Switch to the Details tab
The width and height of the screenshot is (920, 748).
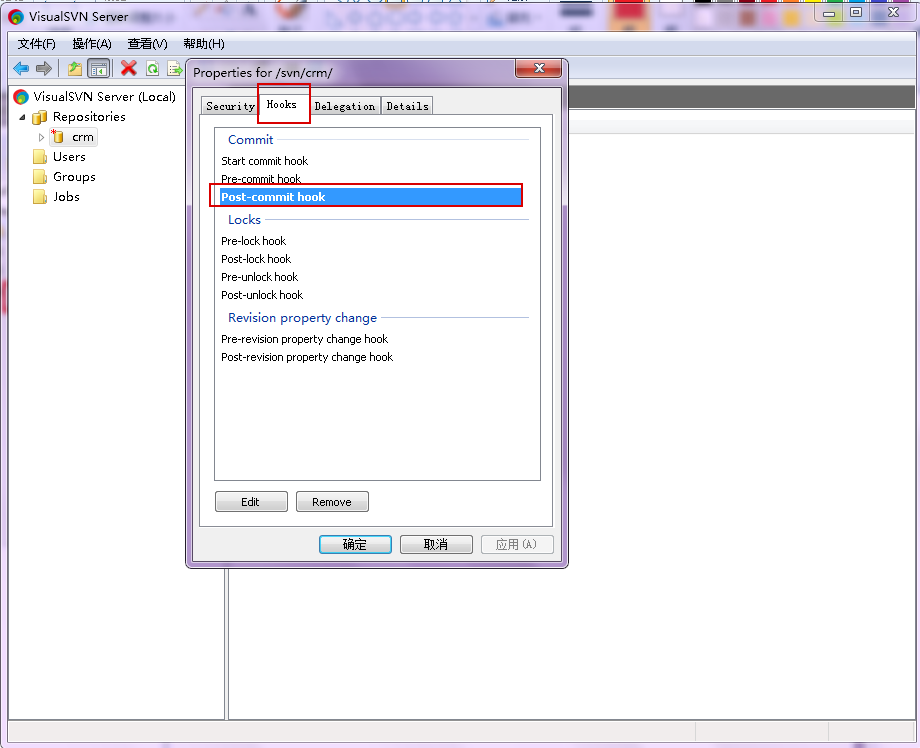coord(407,106)
